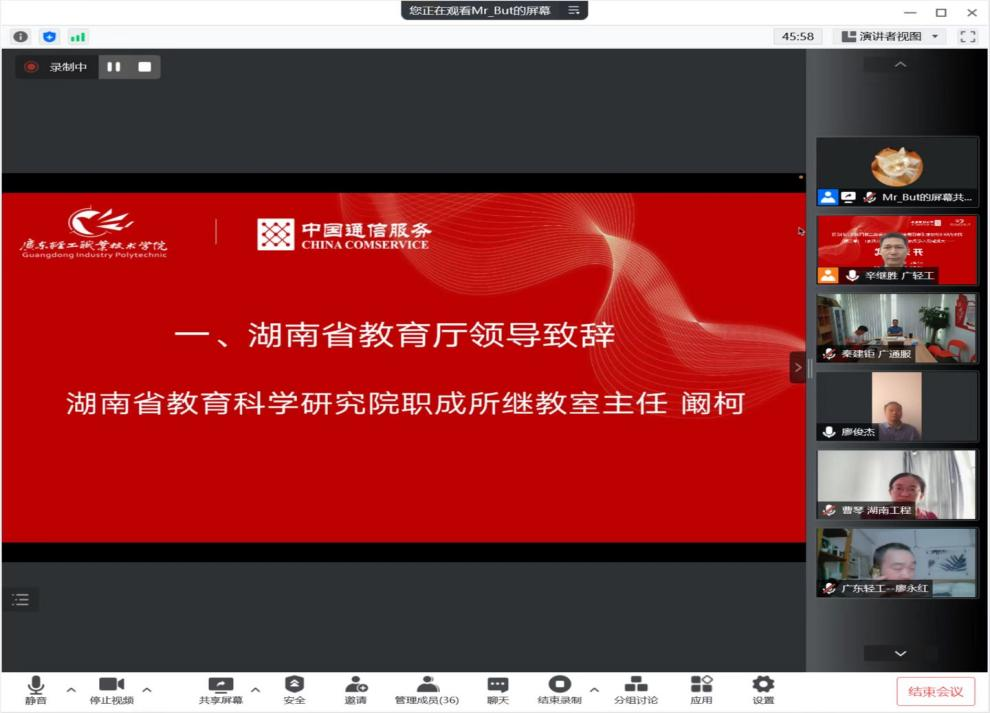Expand video options arrow beside 停止视频

pos(147,689)
